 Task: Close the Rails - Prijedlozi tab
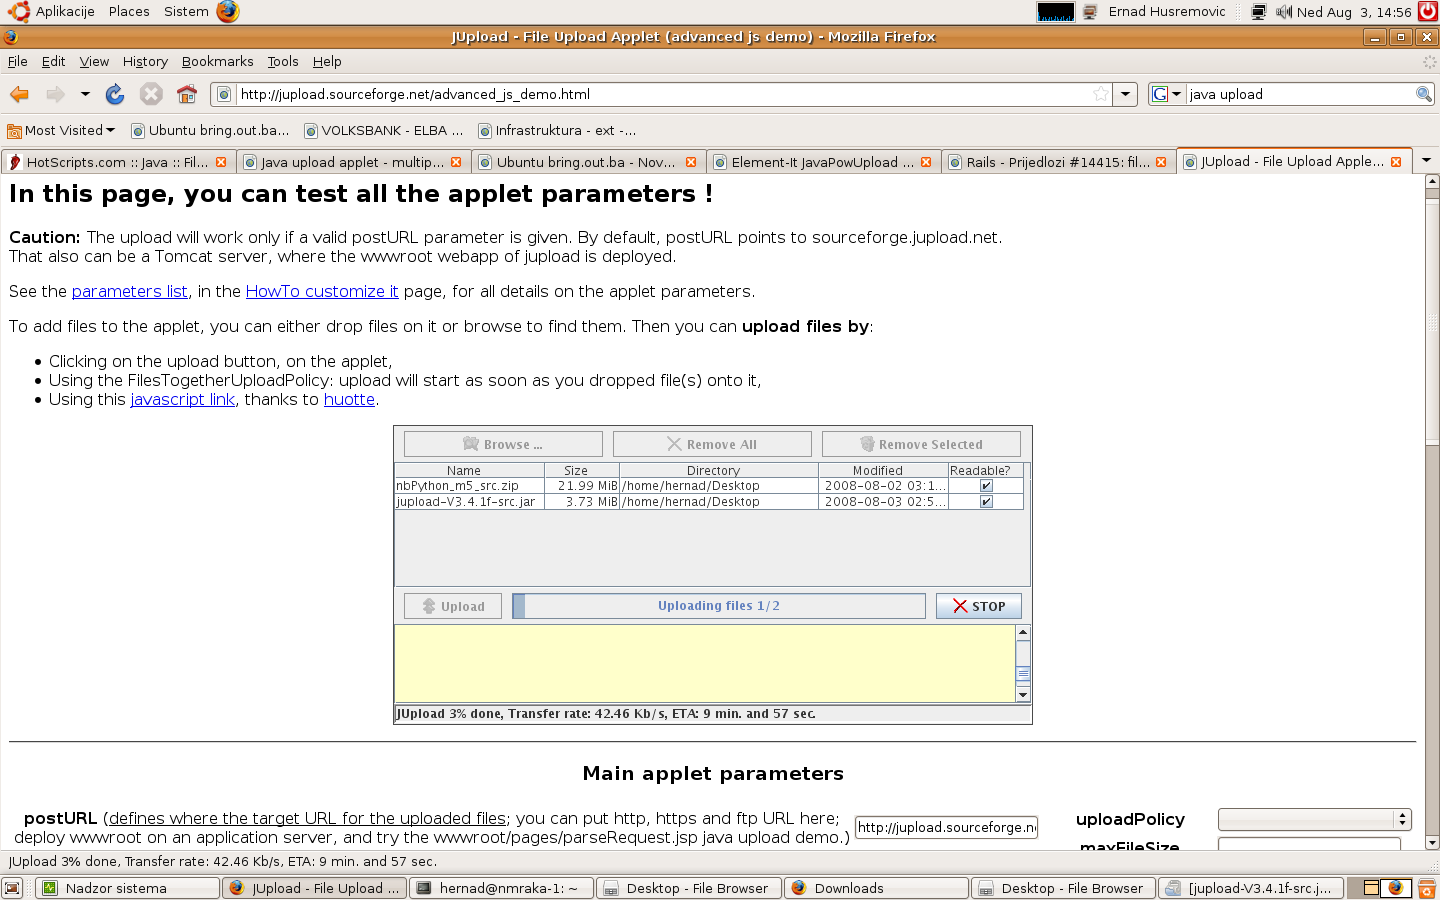point(1161,162)
